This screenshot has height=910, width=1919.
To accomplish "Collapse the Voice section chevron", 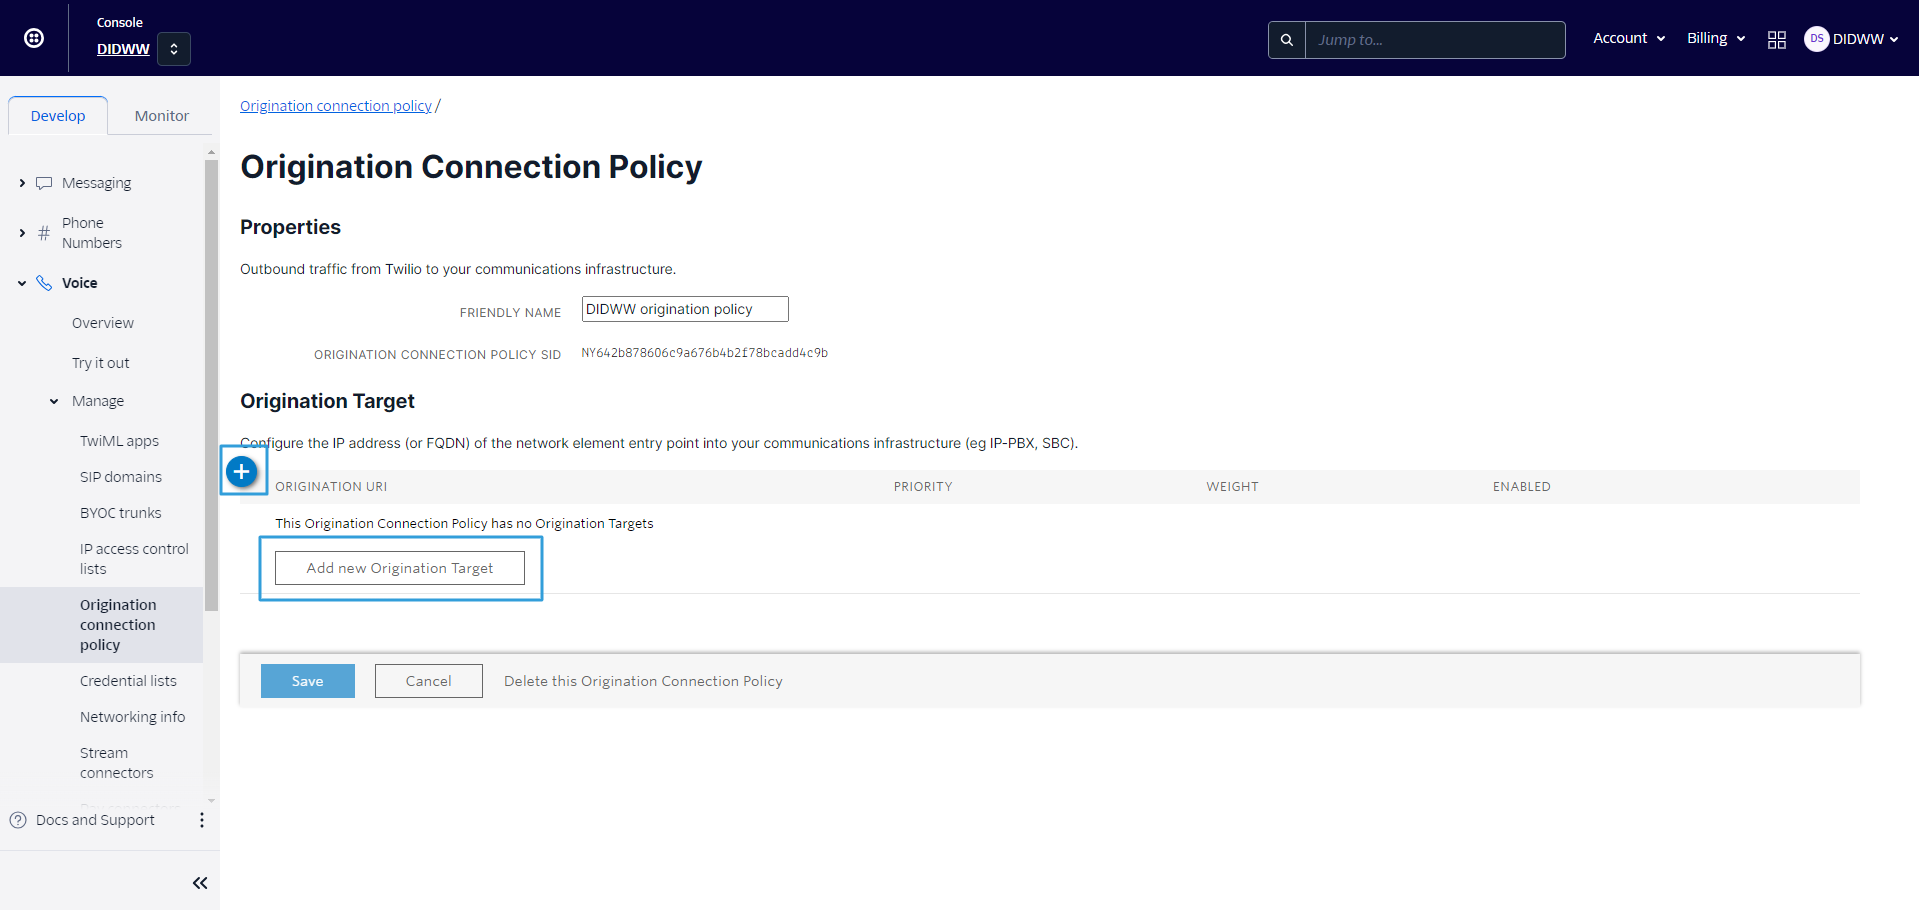I will point(22,283).
